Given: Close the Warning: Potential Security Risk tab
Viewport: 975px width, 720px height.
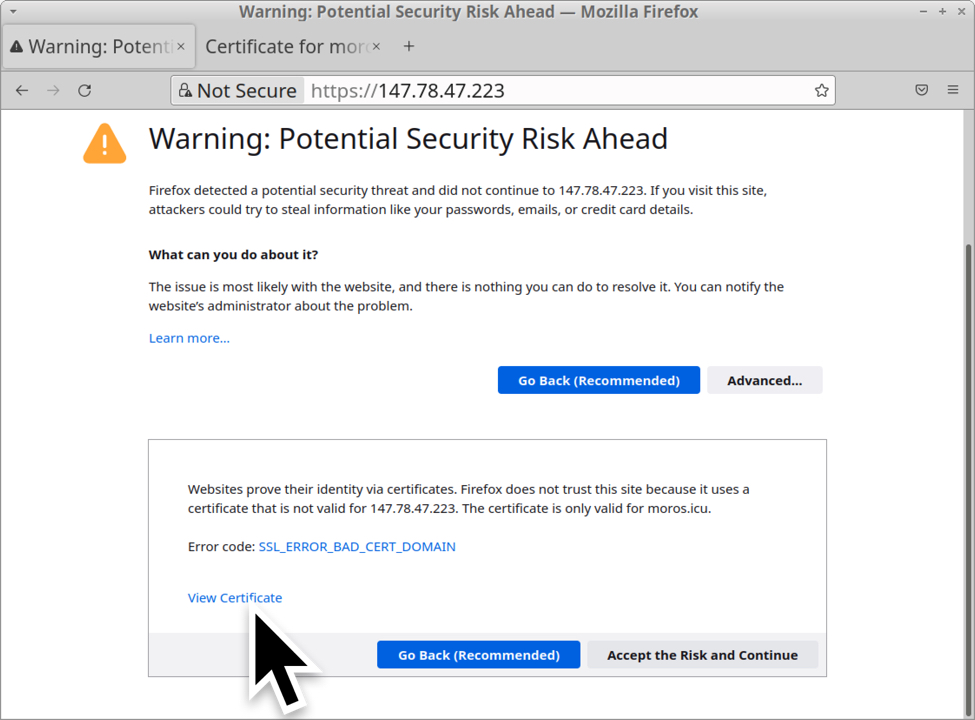Looking at the screenshot, I should [x=181, y=46].
